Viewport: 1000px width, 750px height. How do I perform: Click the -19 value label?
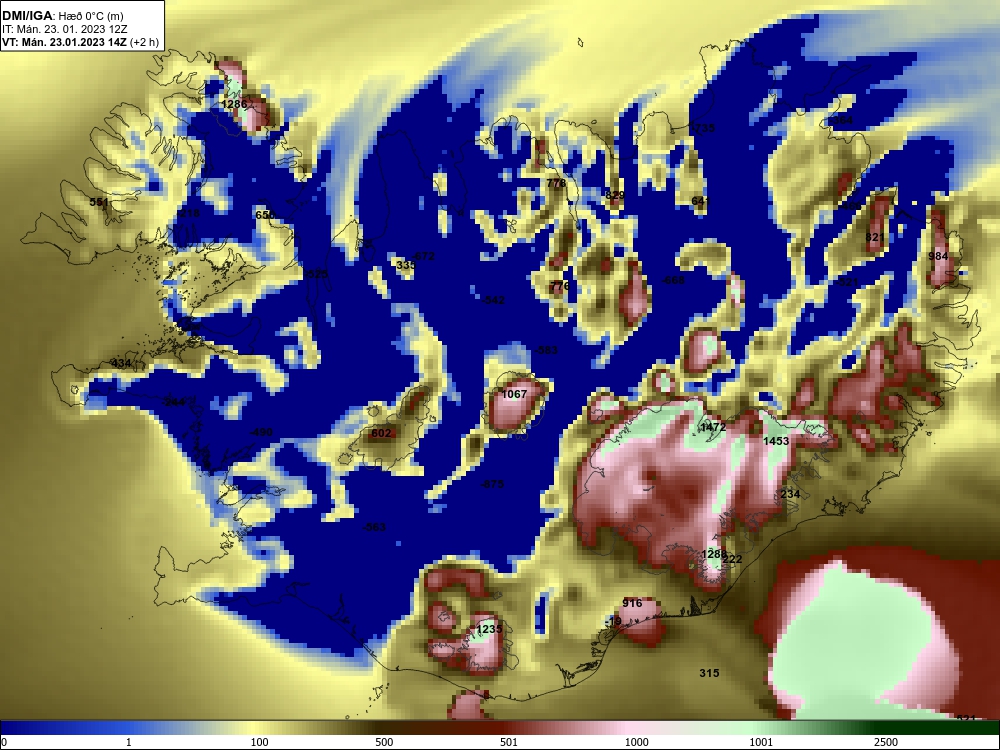point(615,621)
